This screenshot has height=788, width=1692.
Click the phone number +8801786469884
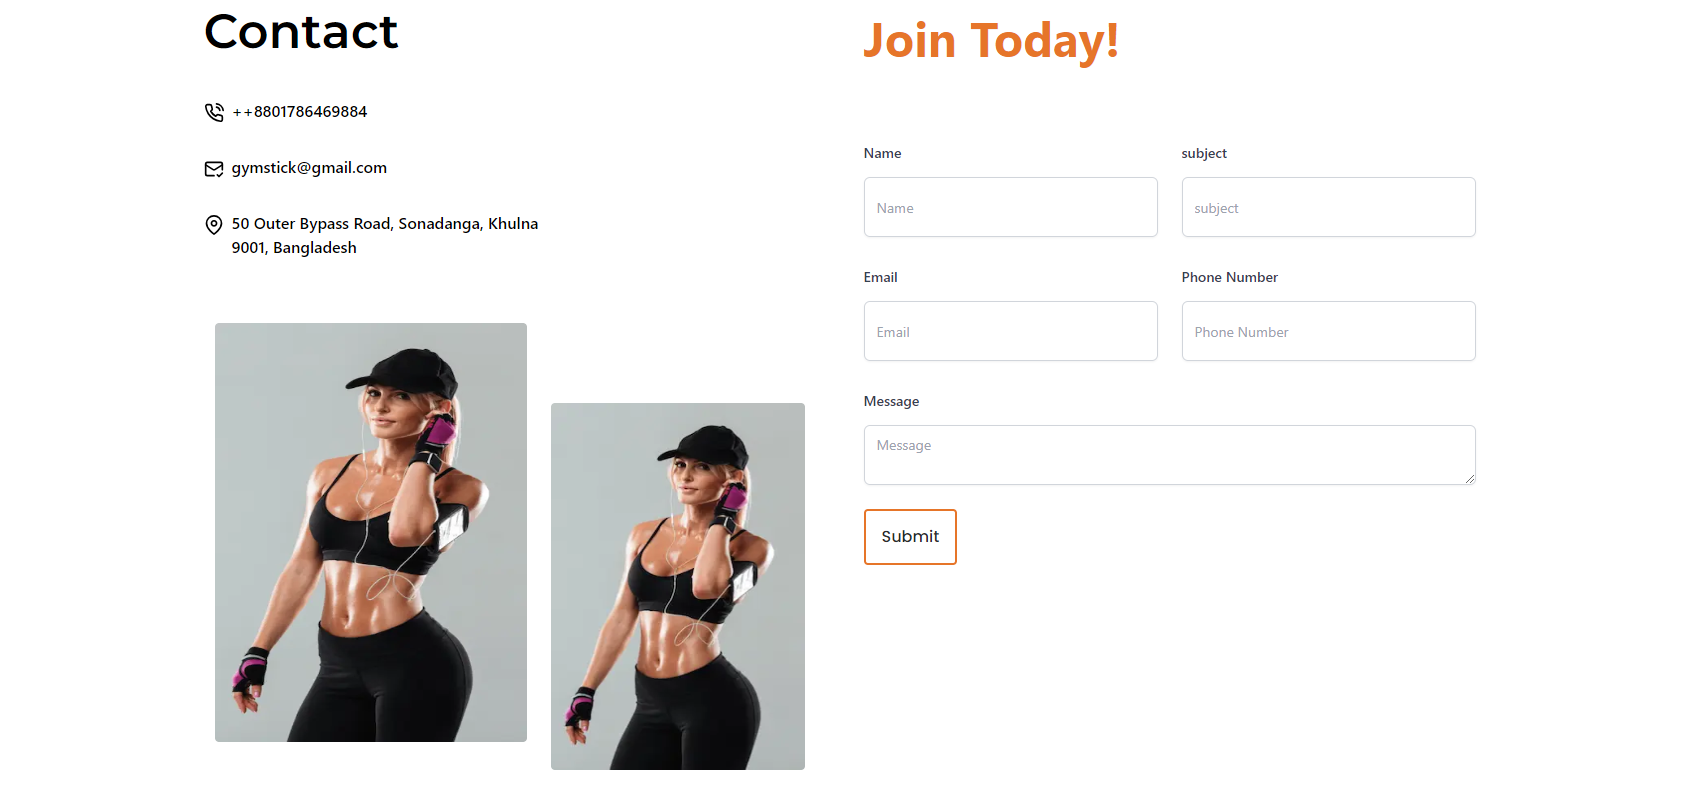(x=300, y=112)
